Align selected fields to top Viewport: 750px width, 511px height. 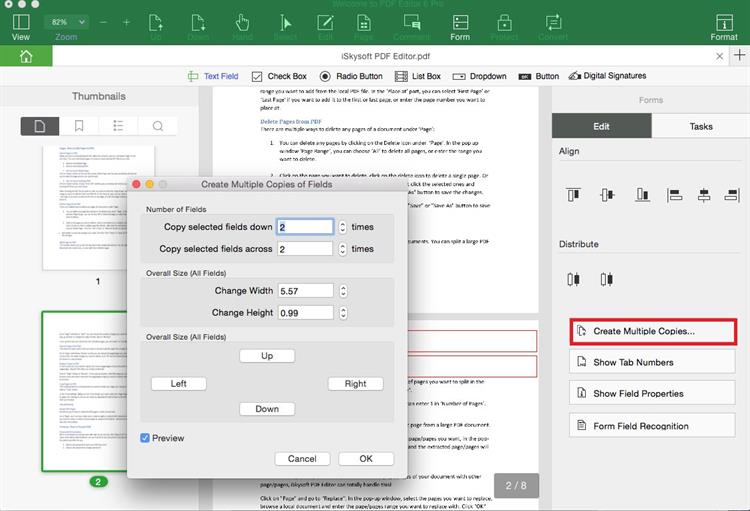coord(574,195)
